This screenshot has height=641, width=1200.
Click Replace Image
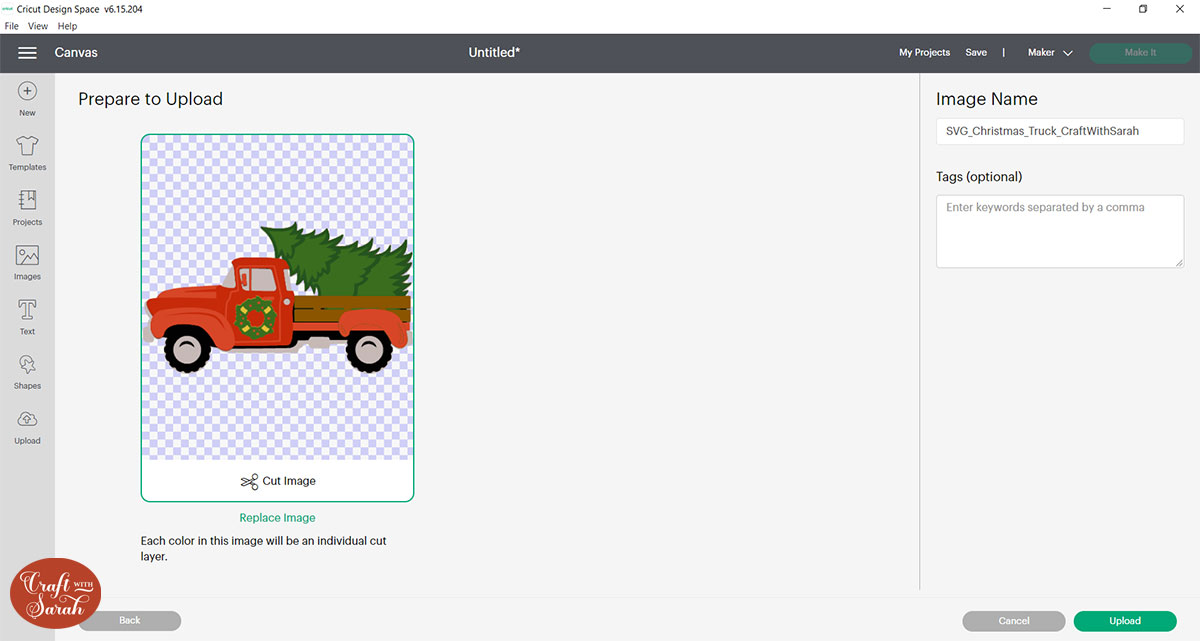click(x=277, y=517)
